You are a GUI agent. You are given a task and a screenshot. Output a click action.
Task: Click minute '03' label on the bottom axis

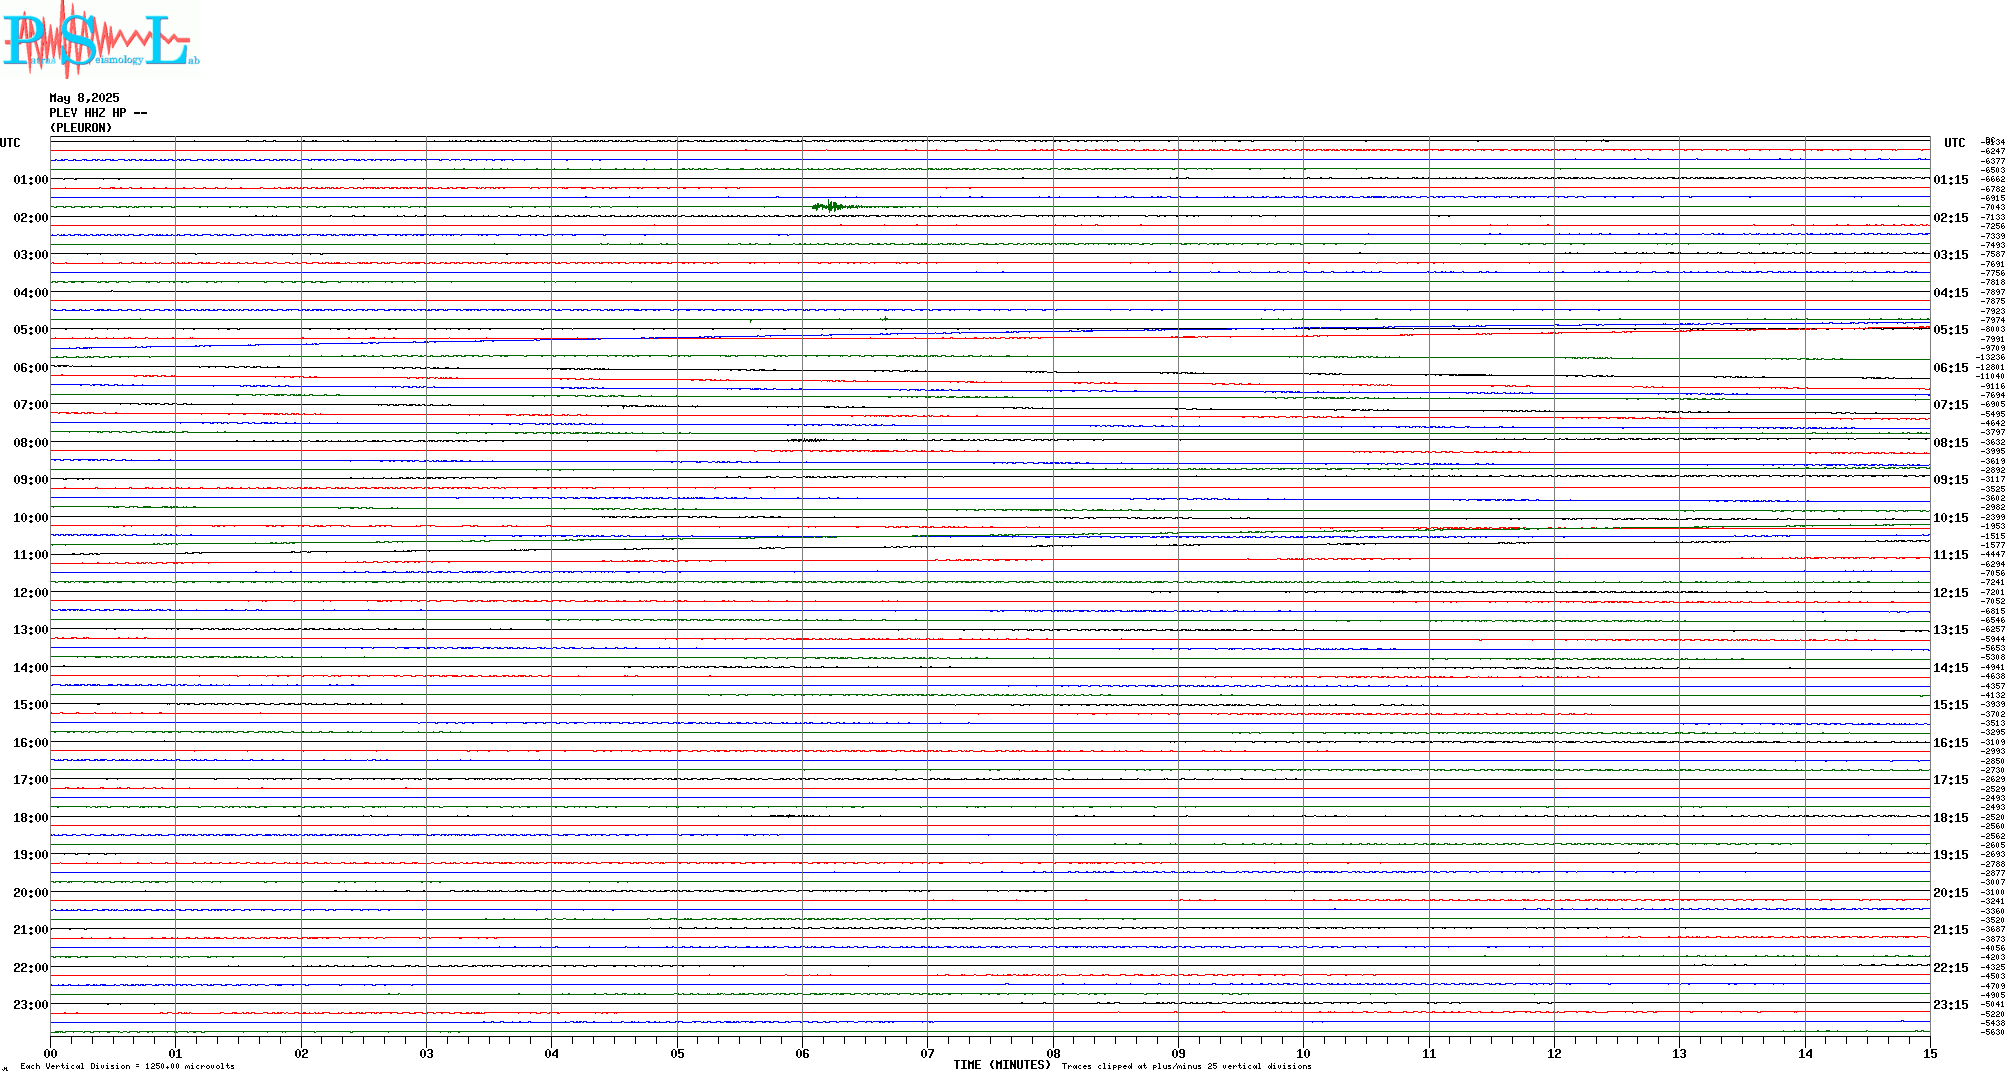click(x=426, y=1053)
